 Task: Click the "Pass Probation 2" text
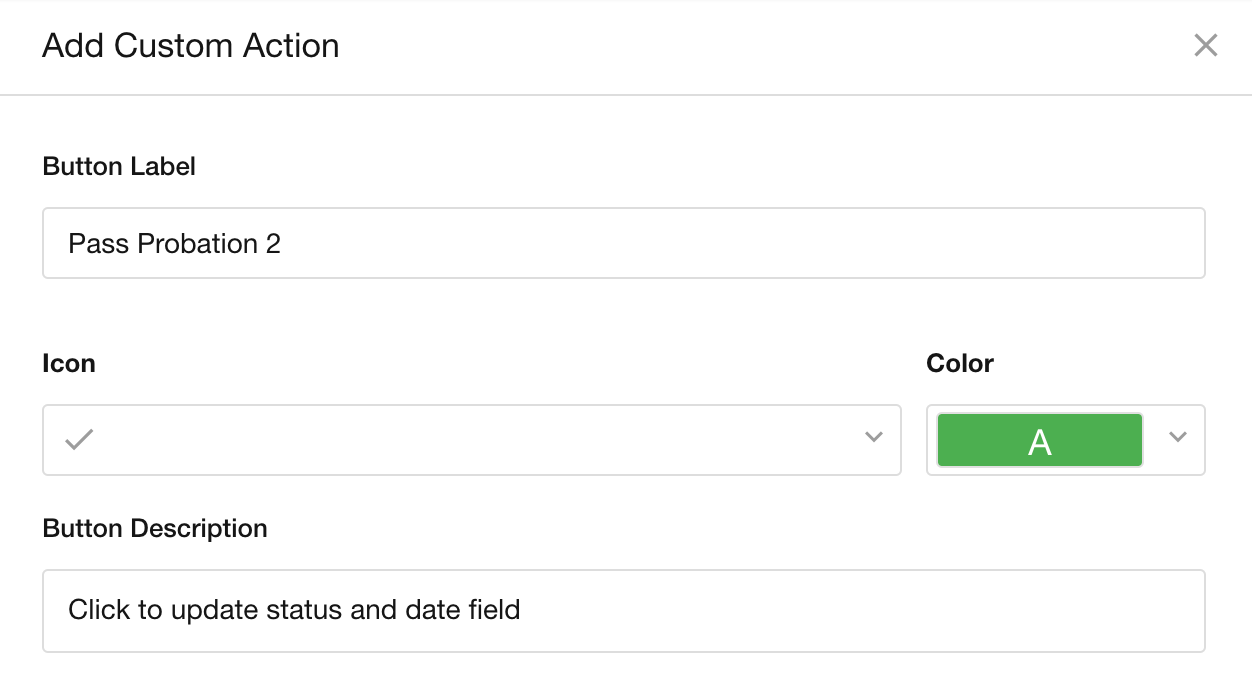(174, 243)
